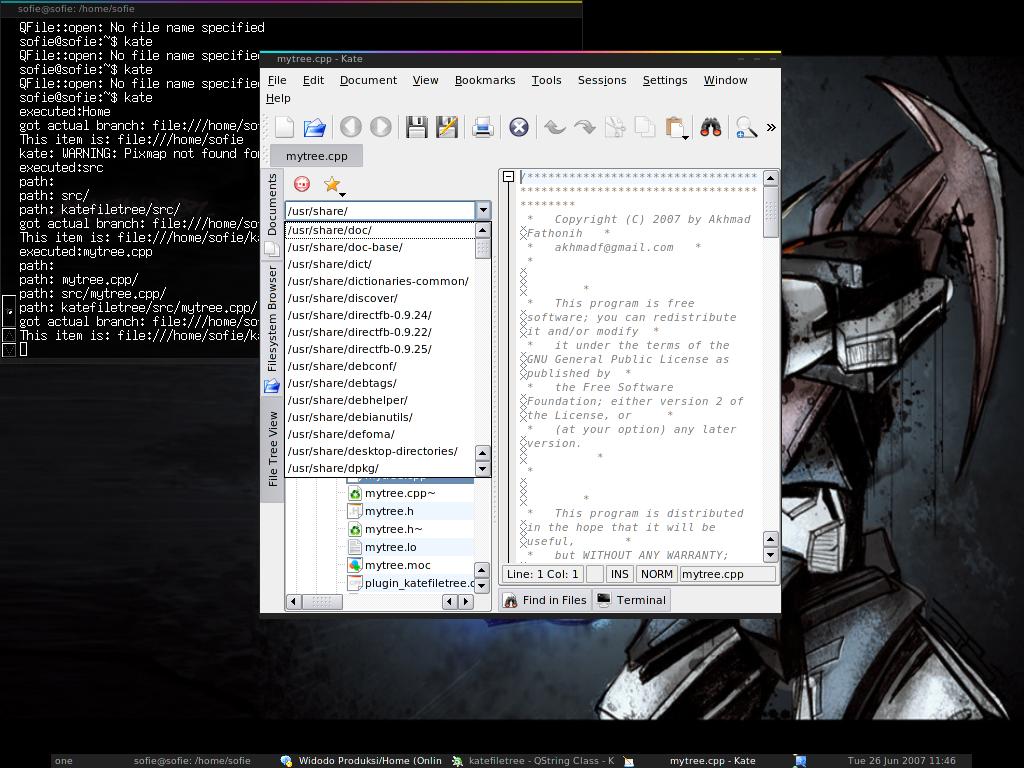Click the NORM selection mode indicator
This screenshot has height=768, width=1024.
[656, 574]
